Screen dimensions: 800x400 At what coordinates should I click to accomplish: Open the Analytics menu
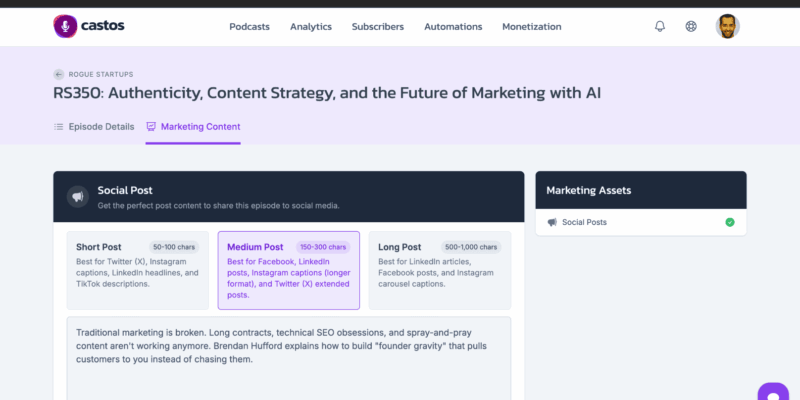pyautogui.click(x=311, y=27)
